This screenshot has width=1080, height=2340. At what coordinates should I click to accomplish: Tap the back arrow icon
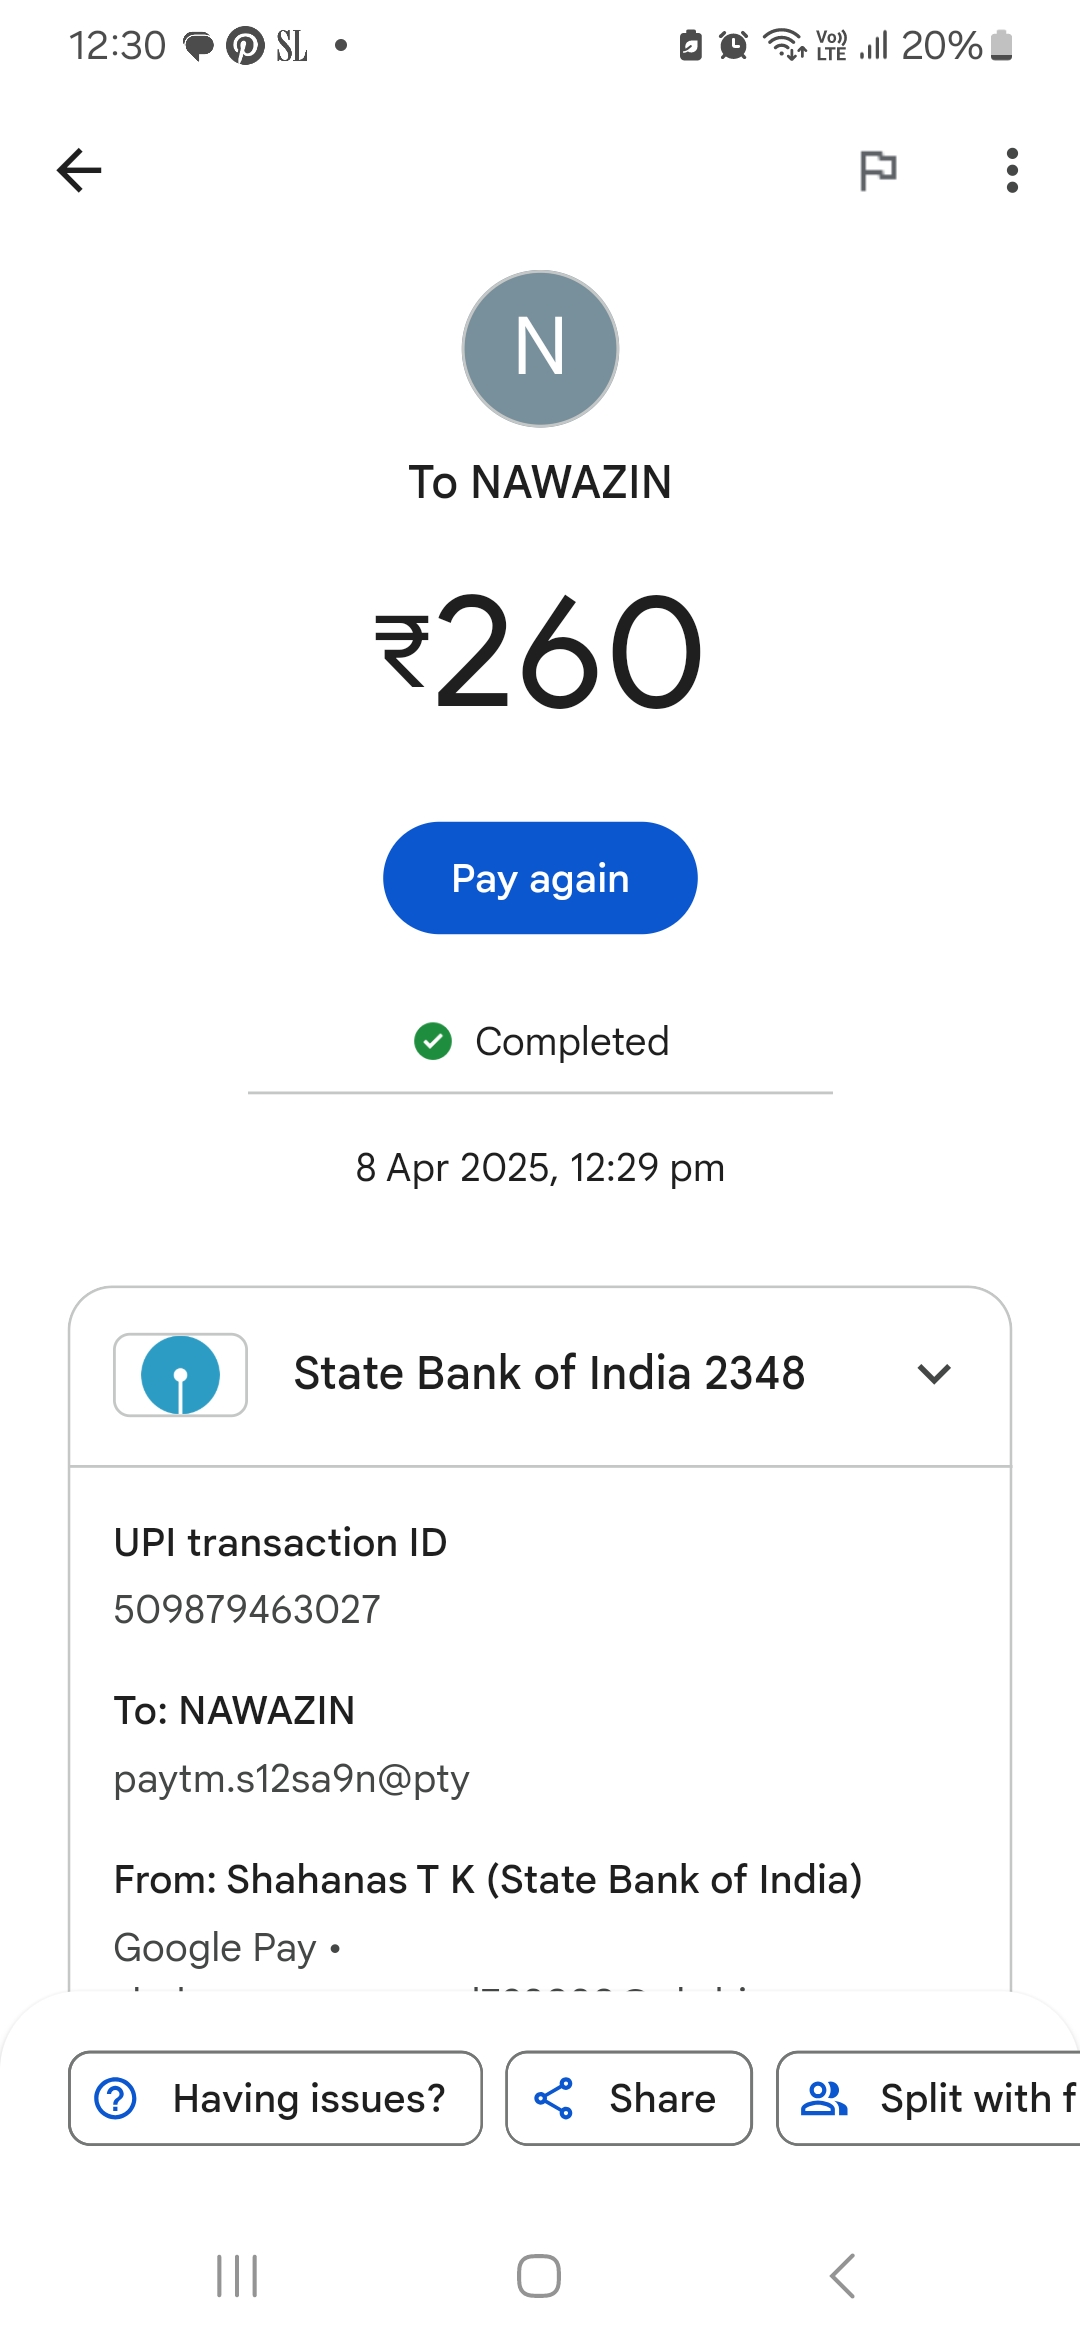[x=80, y=170]
